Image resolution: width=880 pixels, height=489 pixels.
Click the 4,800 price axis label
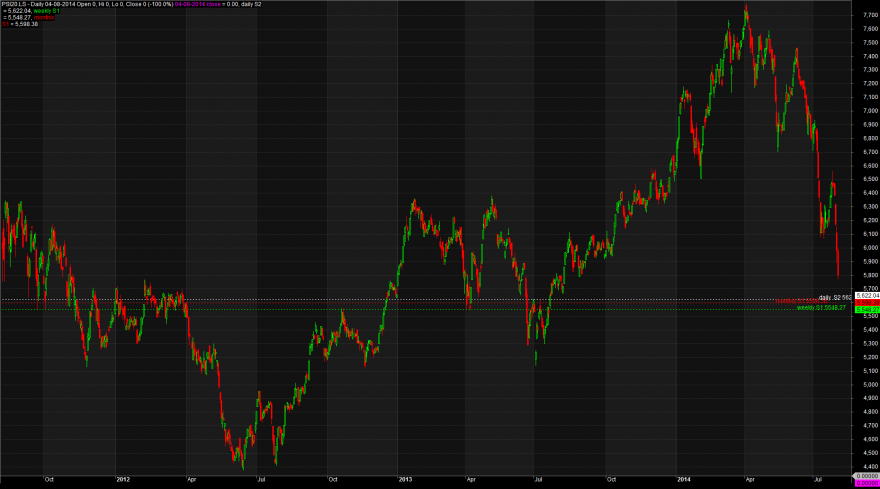[870, 412]
